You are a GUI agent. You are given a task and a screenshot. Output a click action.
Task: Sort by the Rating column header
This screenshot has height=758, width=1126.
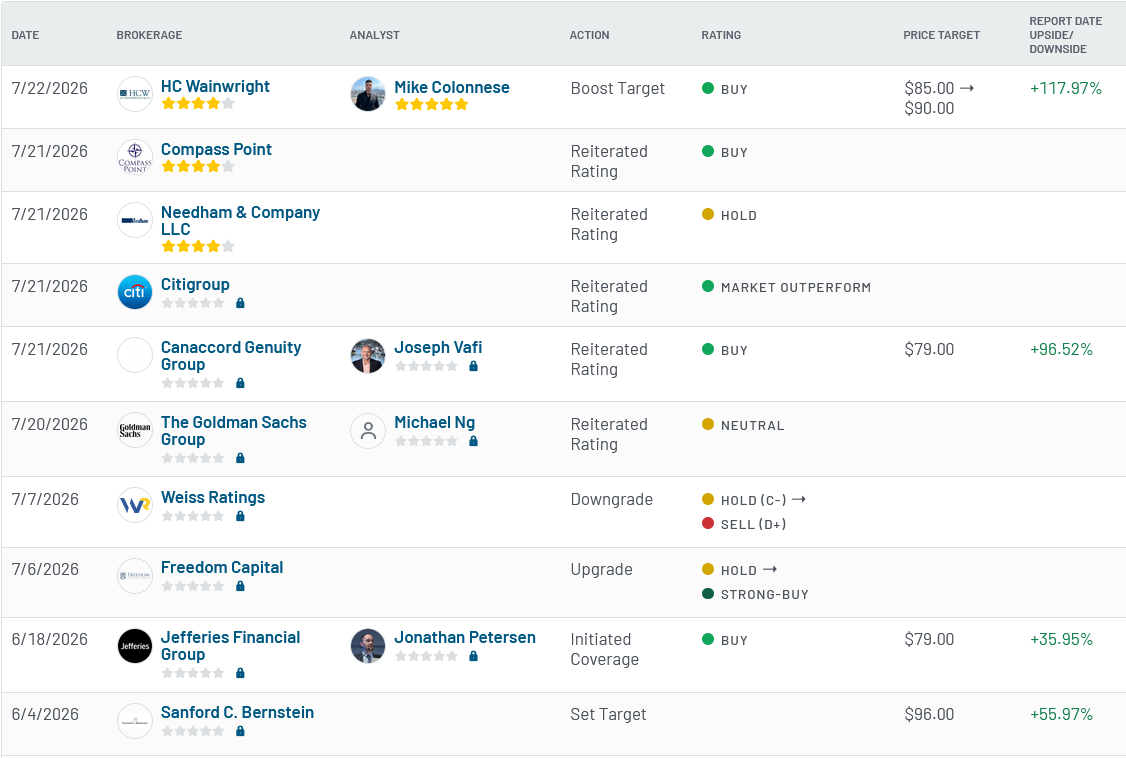coord(721,35)
